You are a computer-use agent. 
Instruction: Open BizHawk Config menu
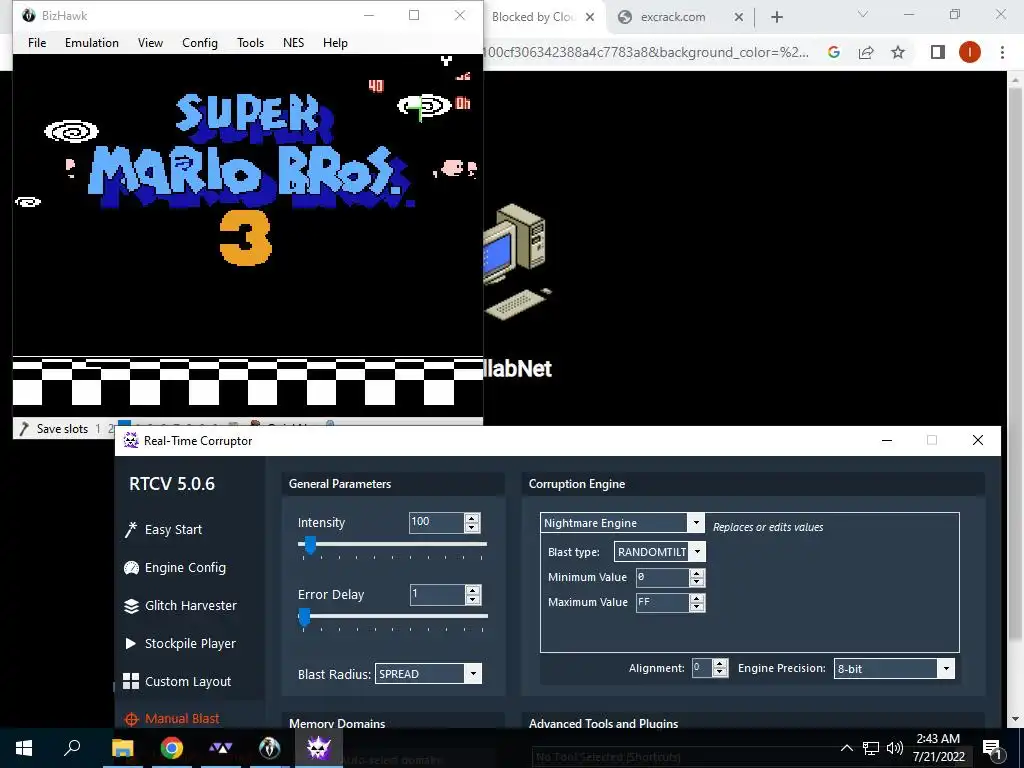pos(200,42)
